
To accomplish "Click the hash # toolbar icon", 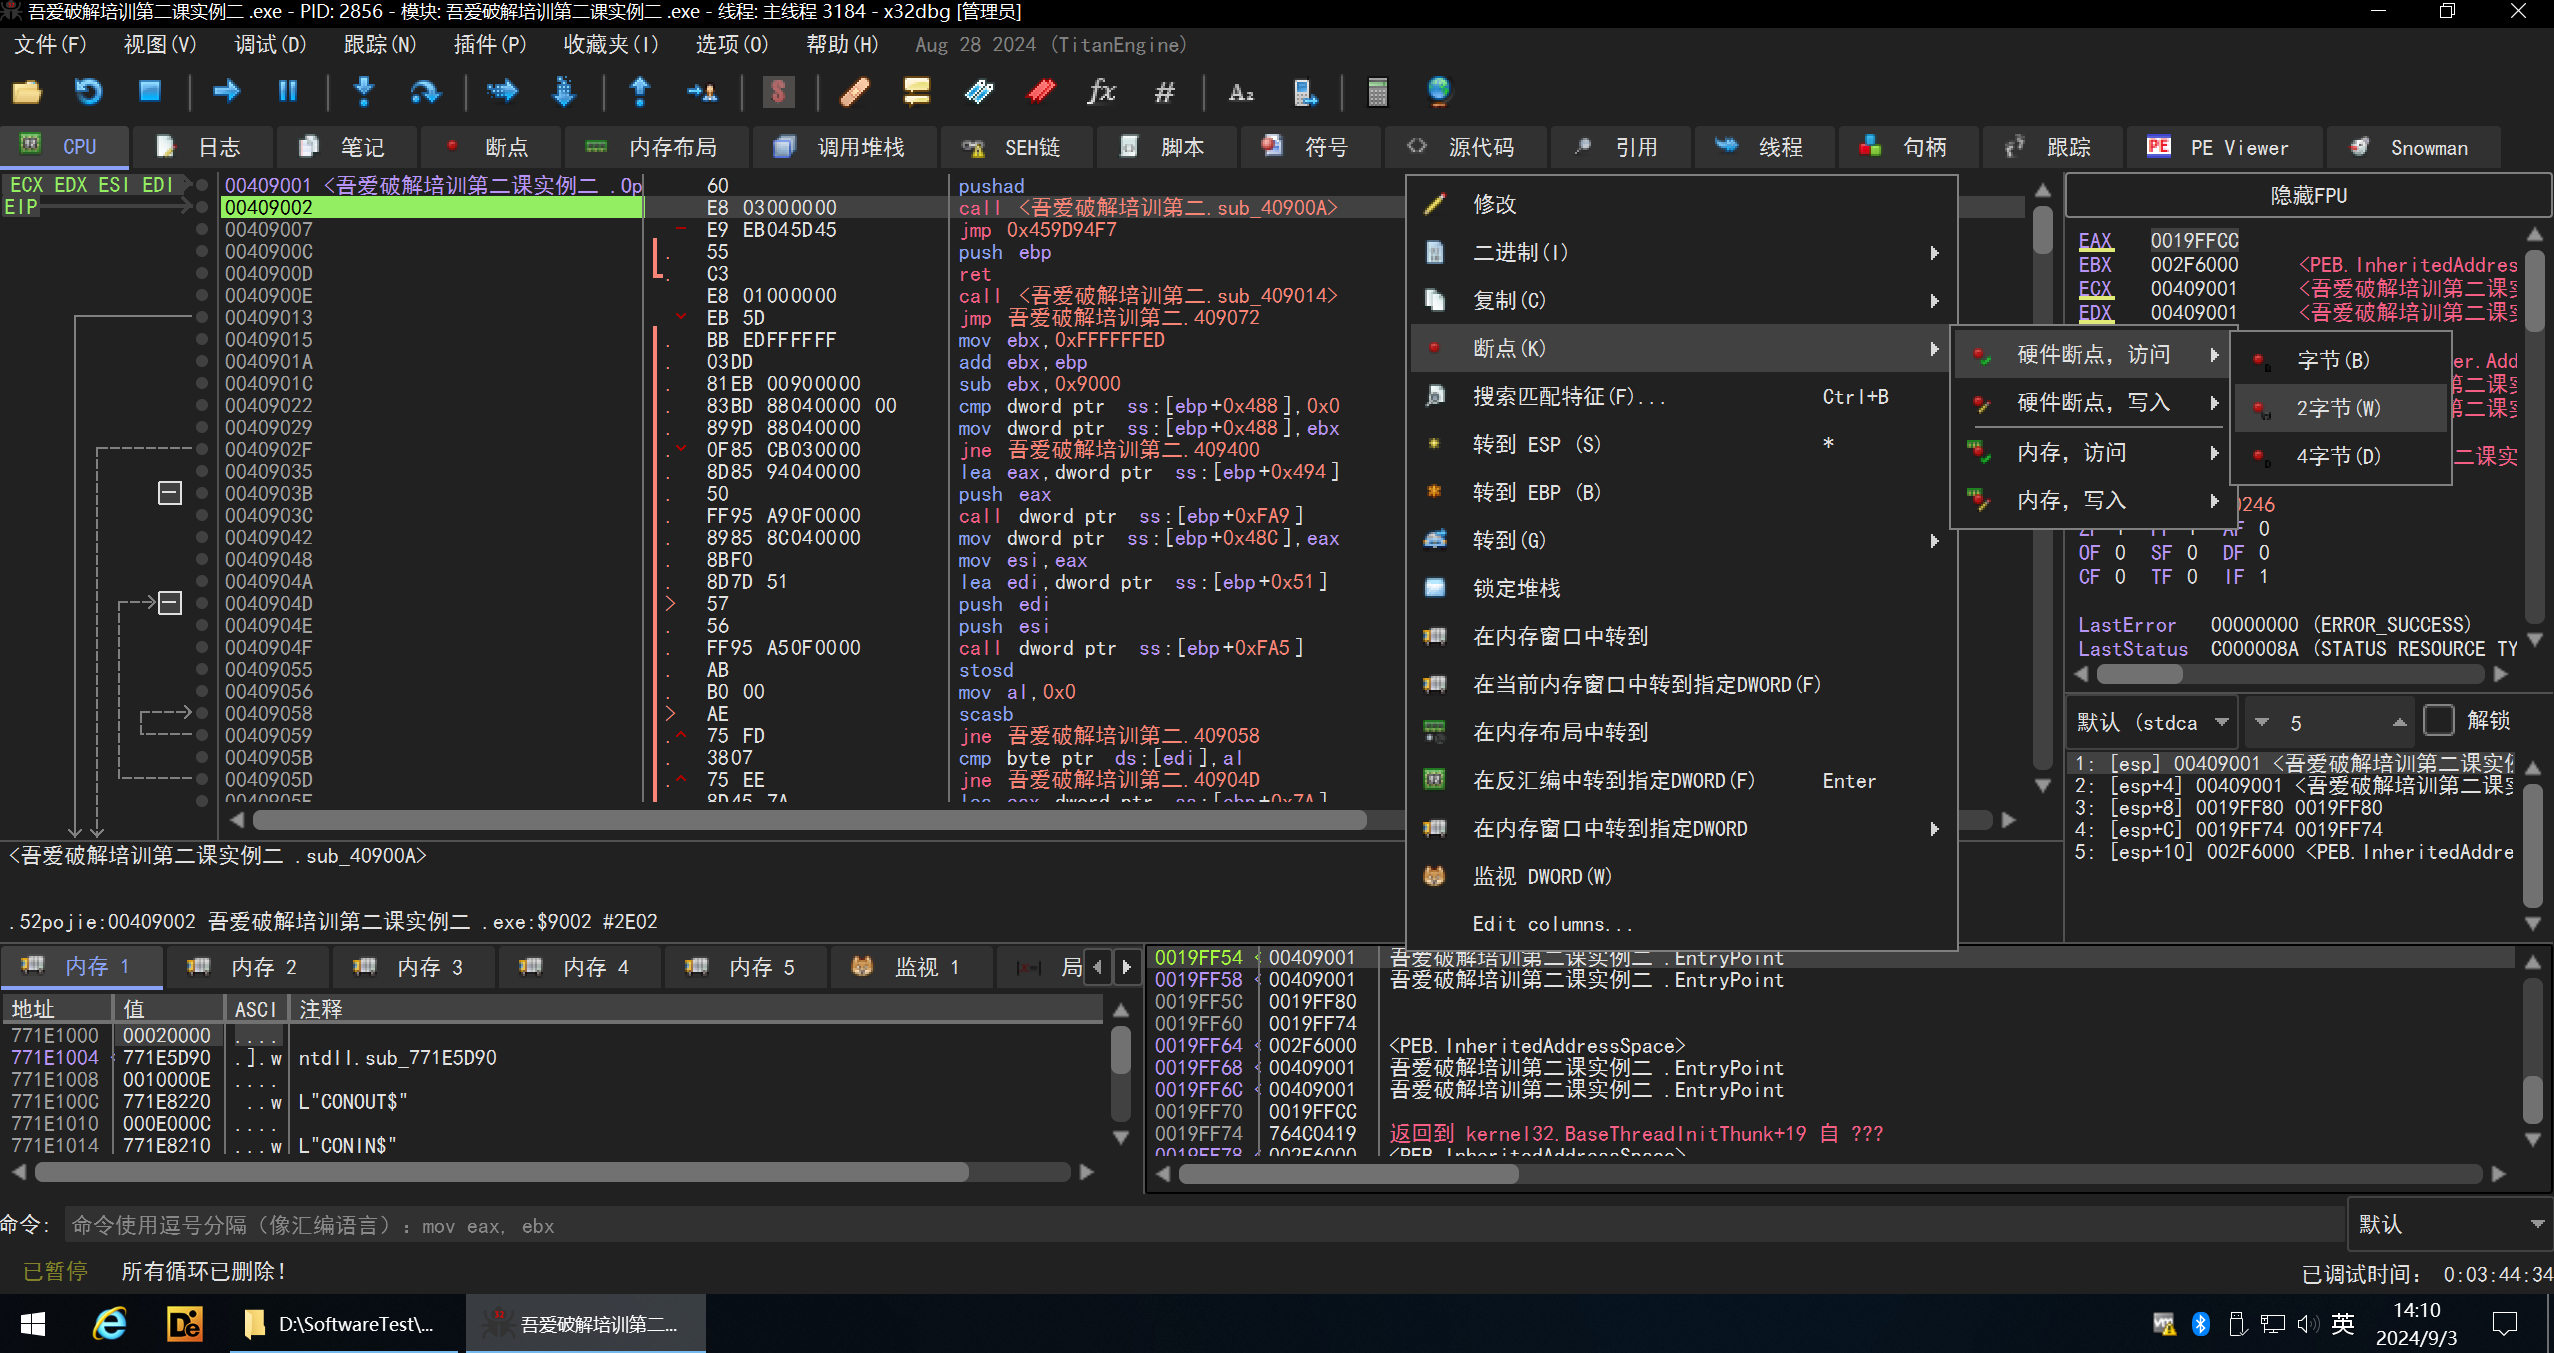I will (x=1164, y=92).
